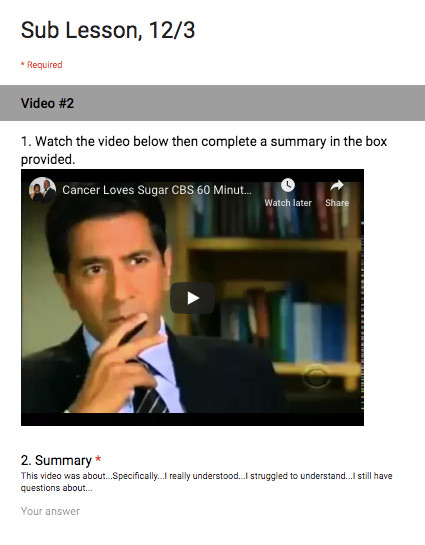Open the video title Cancer Loves Sugar link
This screenshot has height=545, width=425.
tap(157, 190)
